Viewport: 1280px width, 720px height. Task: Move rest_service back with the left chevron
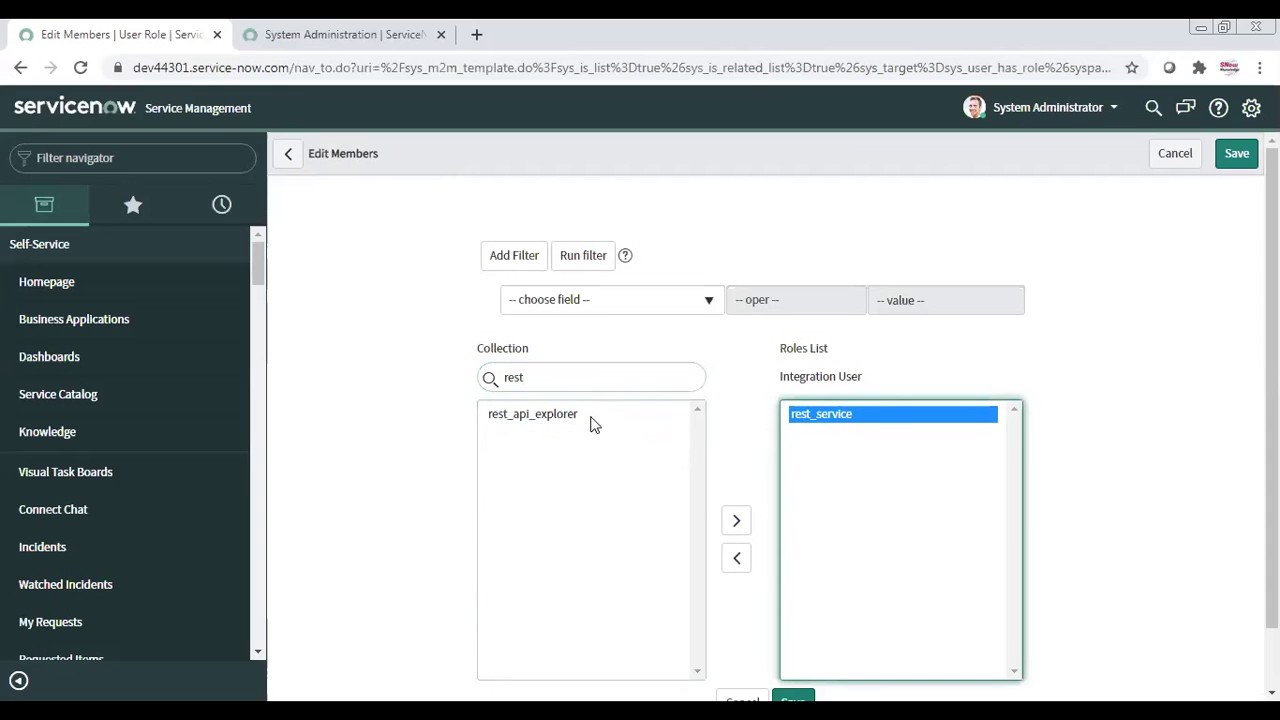click(x=736, y=557)
